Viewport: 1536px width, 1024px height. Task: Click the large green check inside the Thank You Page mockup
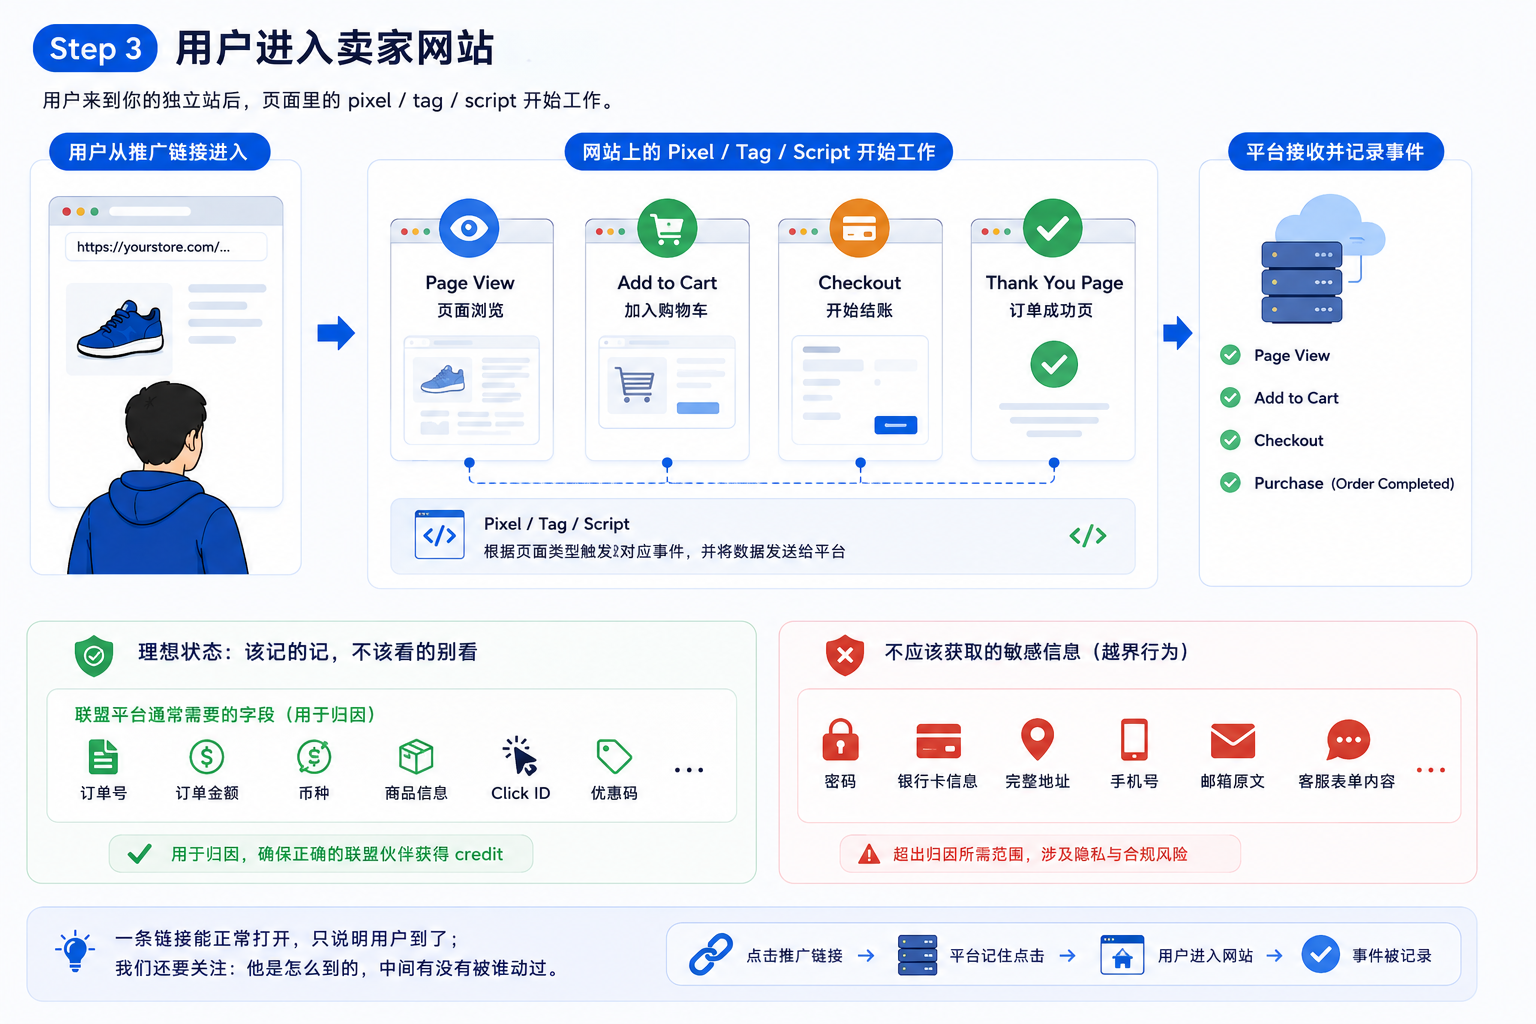[x=1054, y=364]
